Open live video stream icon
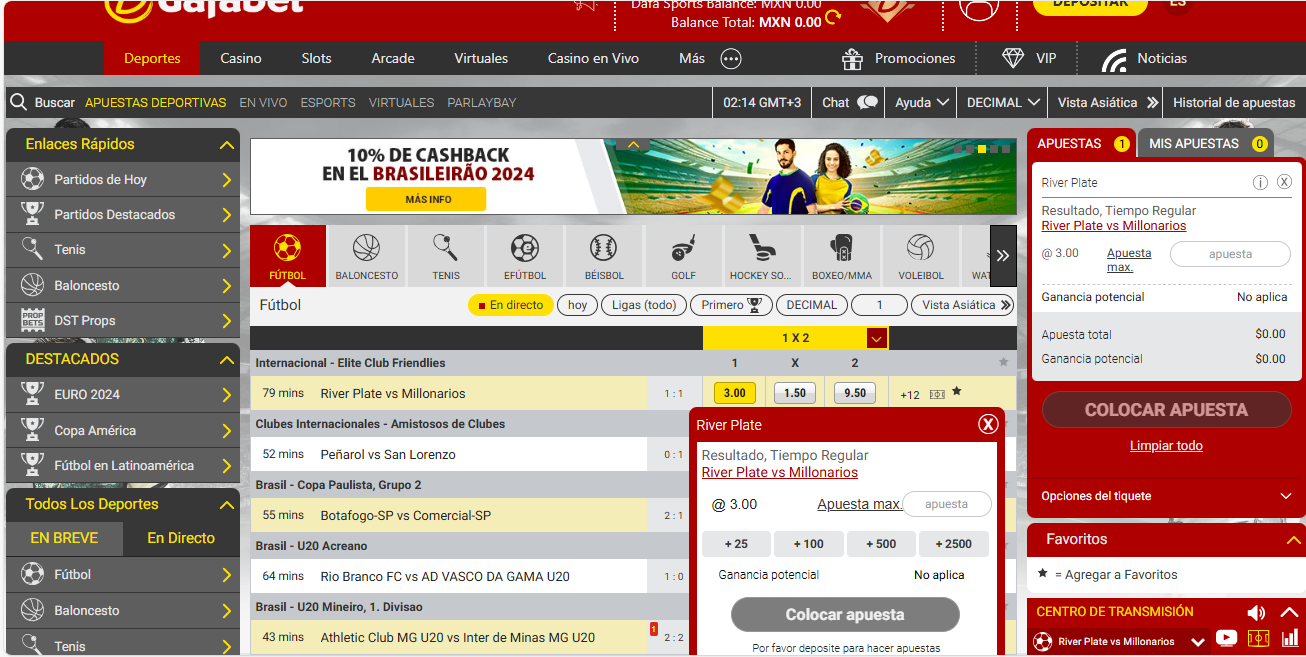 (x=1226, y=638)
